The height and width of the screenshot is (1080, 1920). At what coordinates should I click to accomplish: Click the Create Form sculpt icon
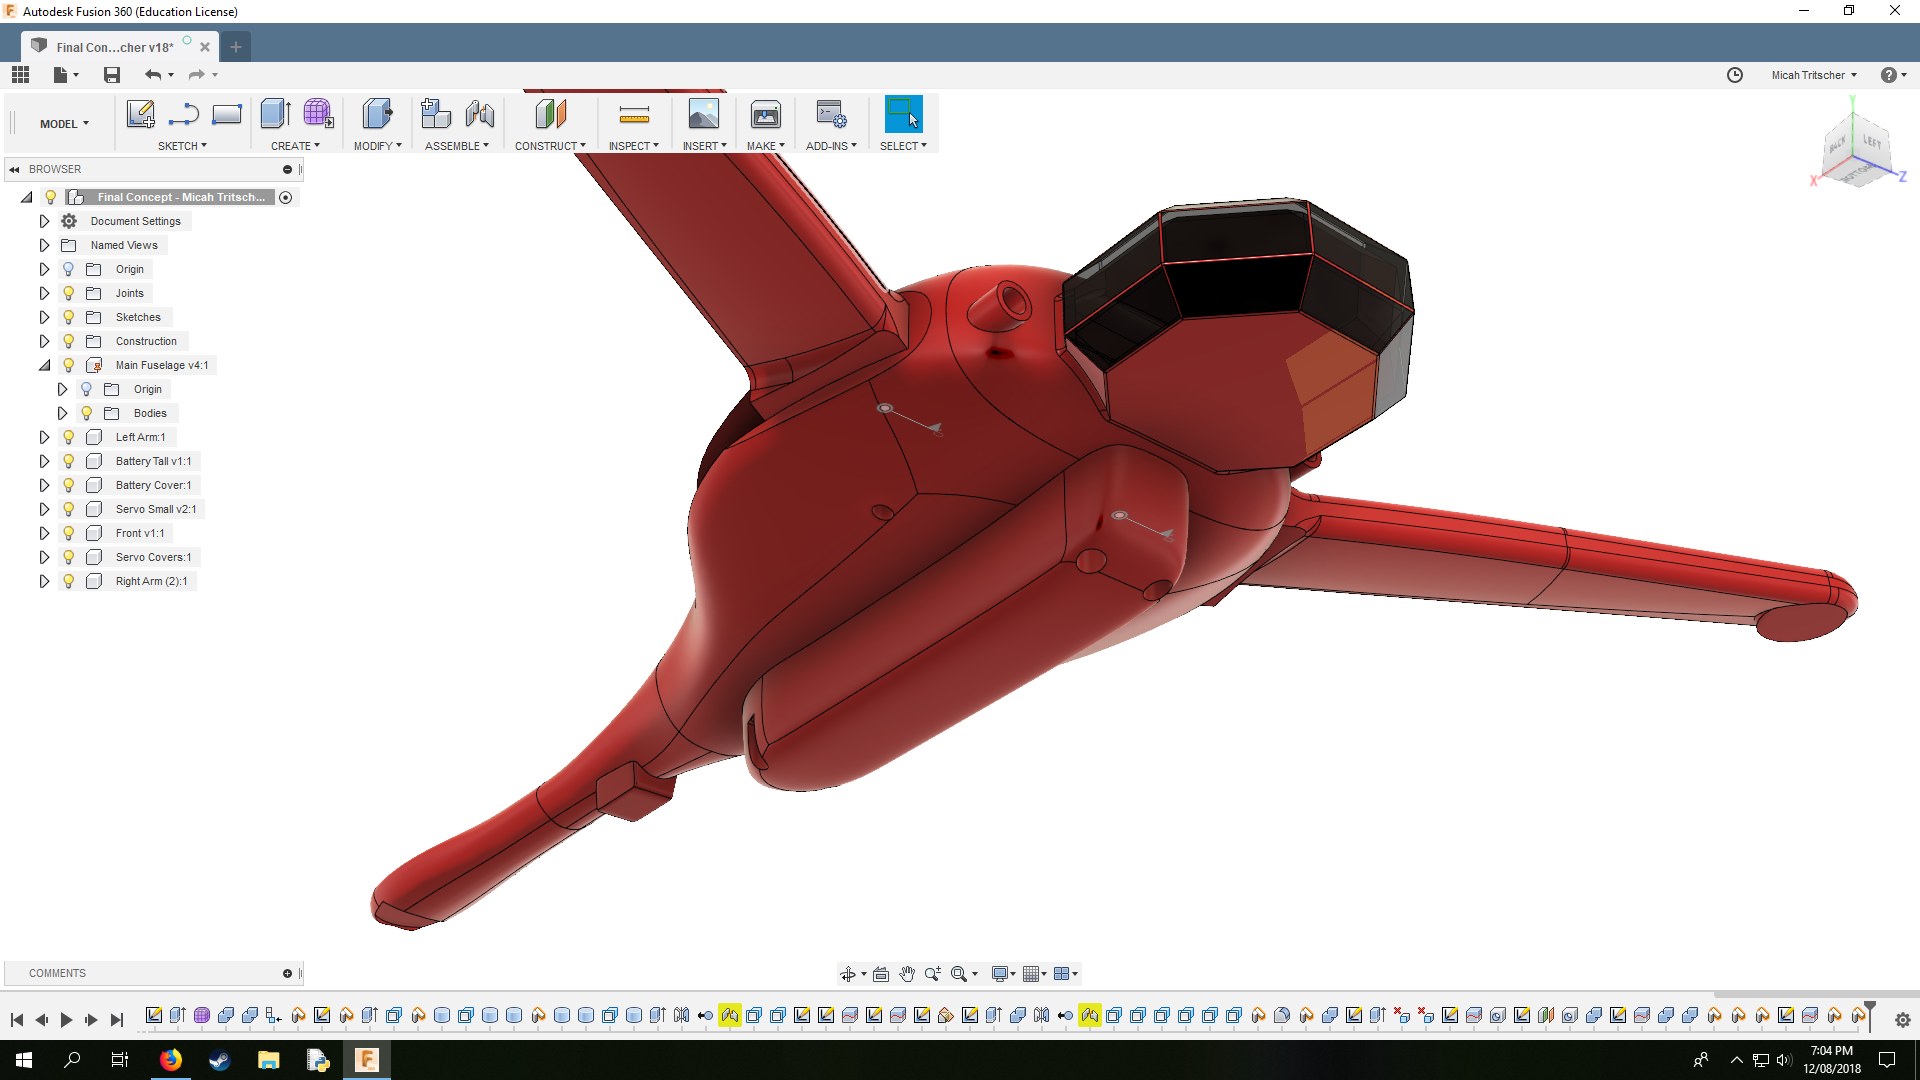click(318, 114)
